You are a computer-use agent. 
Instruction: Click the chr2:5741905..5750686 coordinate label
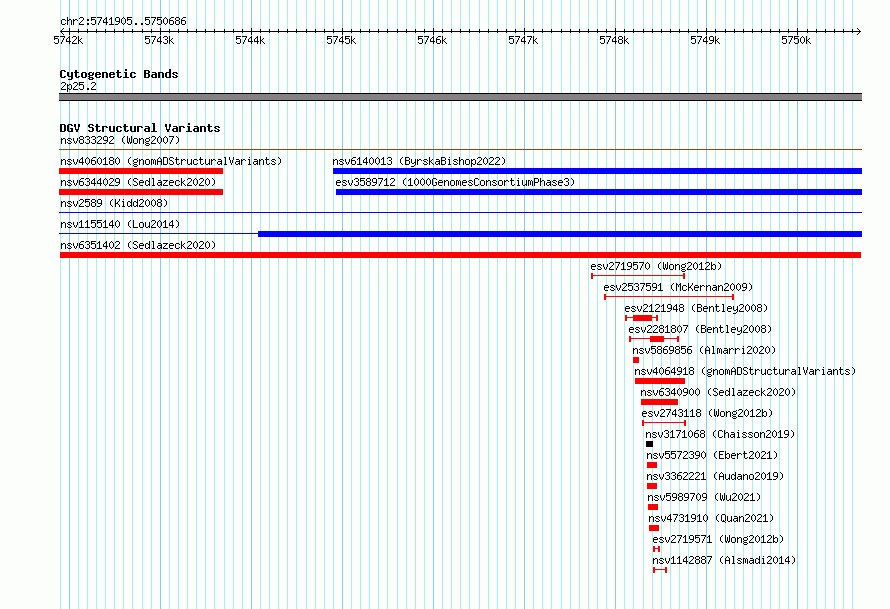pyautogui.click(x=123, y=21)
